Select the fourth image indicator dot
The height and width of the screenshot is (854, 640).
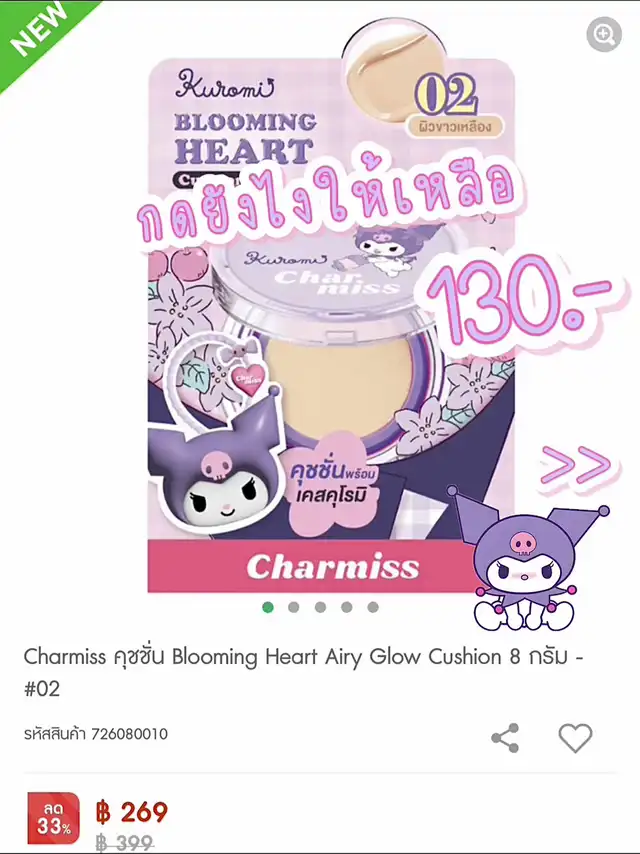click(x=346, y=607)
